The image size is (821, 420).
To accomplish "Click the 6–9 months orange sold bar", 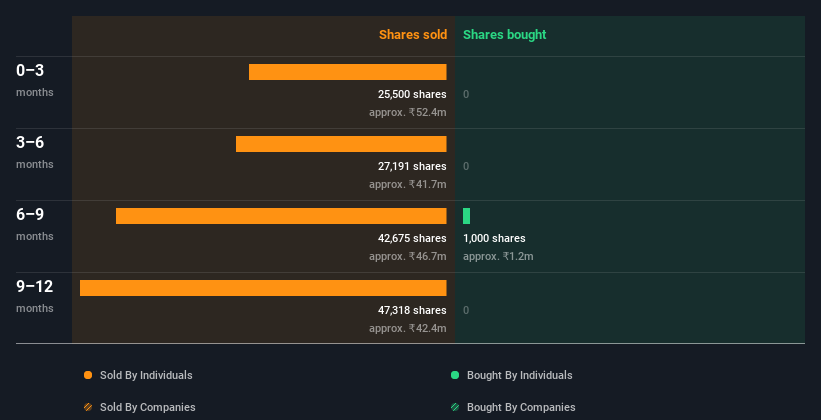I will tap(281, 216).
